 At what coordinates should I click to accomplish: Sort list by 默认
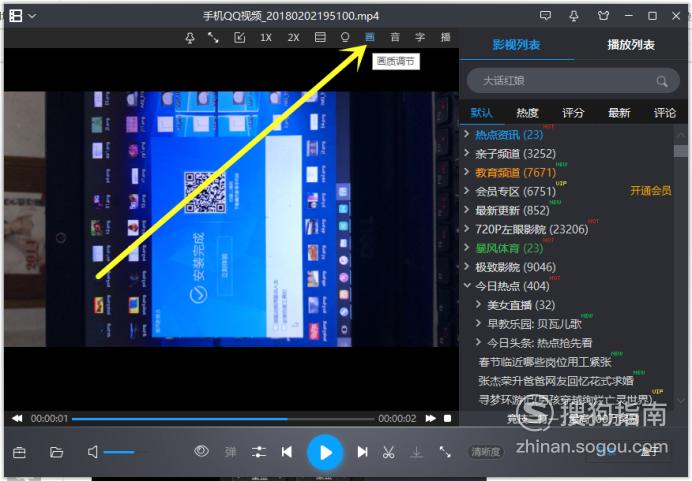(481, 113)
